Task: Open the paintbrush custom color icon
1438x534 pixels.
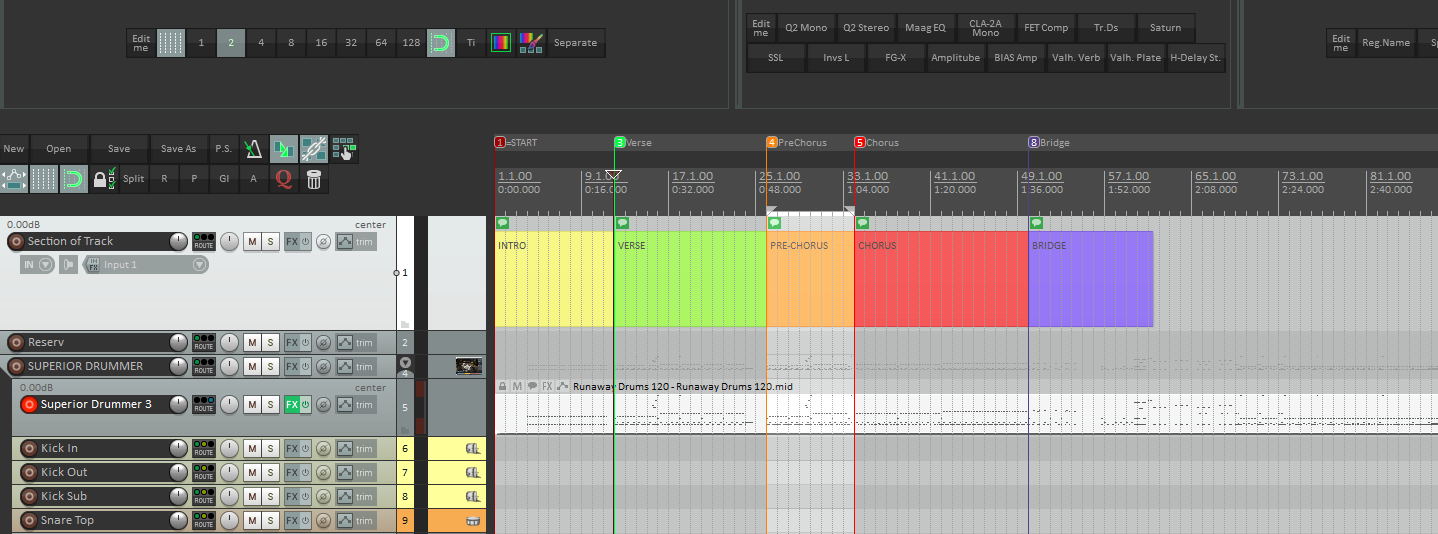Action: pos(531,43)
